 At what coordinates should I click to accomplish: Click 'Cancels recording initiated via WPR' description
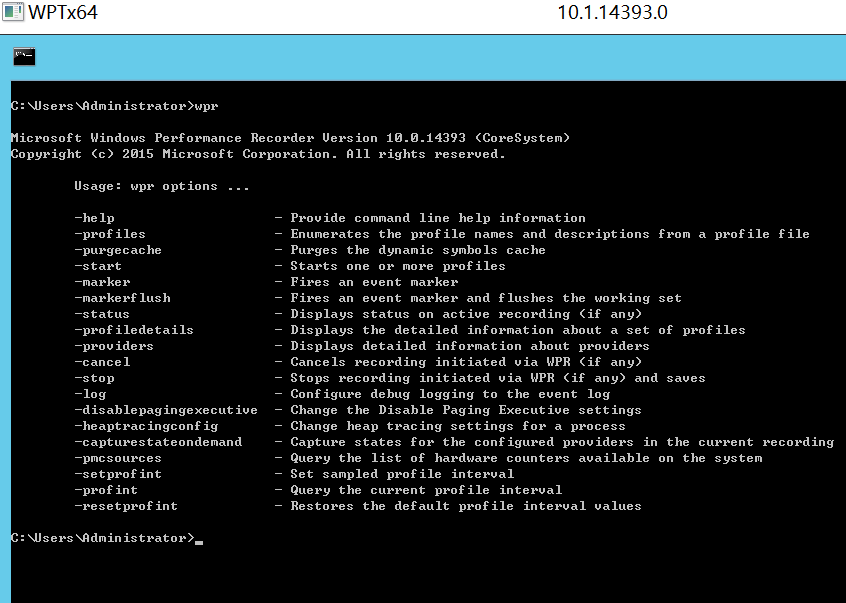(x=466, y=362)
